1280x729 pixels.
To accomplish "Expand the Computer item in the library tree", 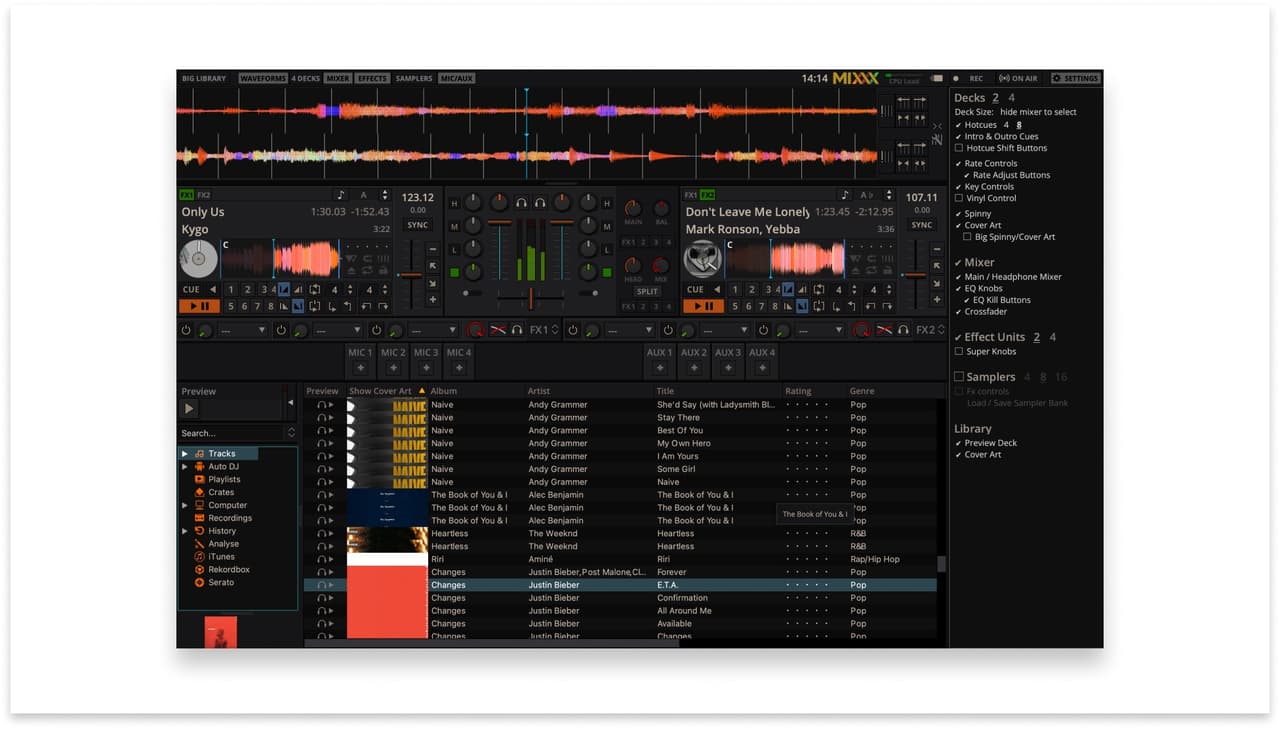I will 184,505.
